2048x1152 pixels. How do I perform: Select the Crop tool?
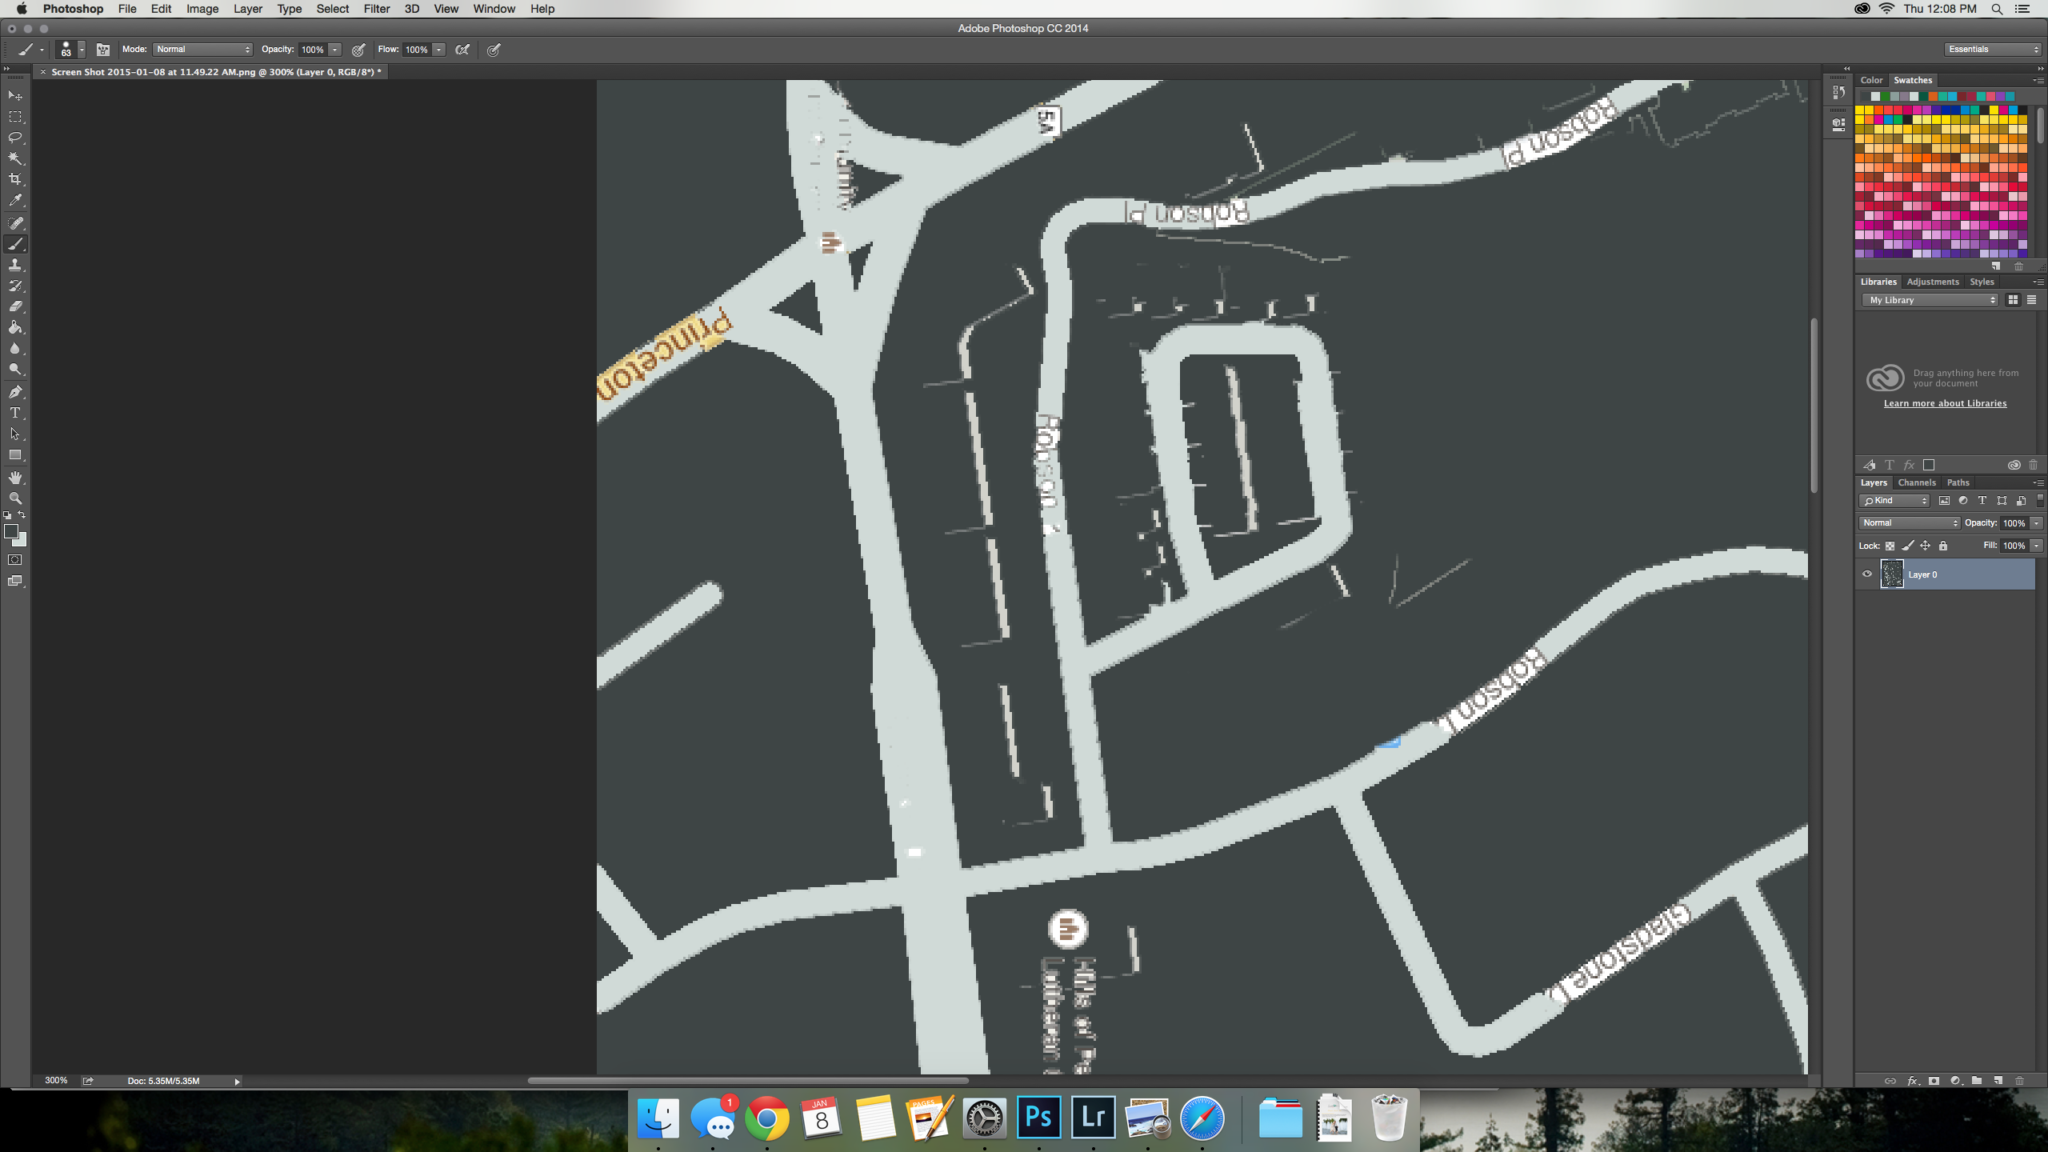15,179
